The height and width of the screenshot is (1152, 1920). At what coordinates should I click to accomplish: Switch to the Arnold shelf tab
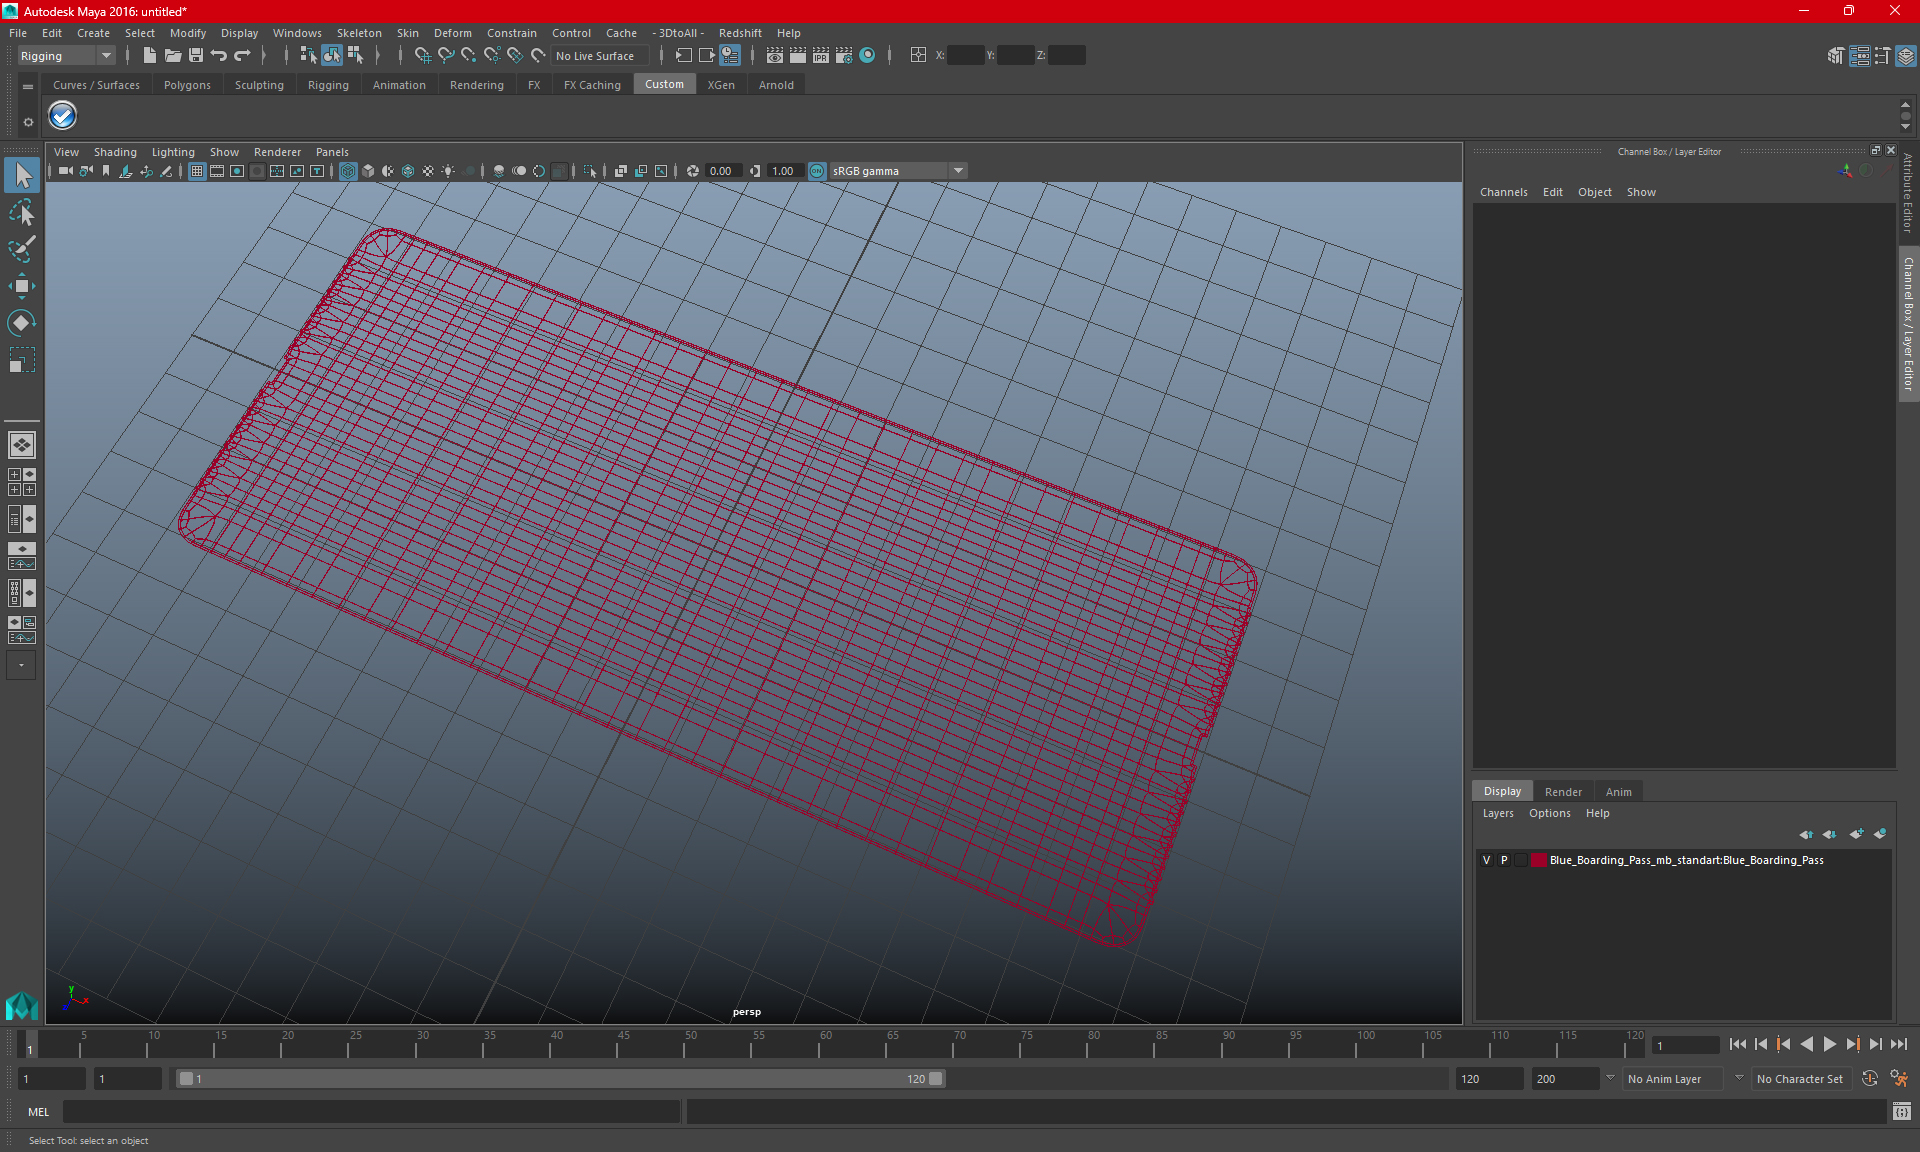[x=776, y=85]
